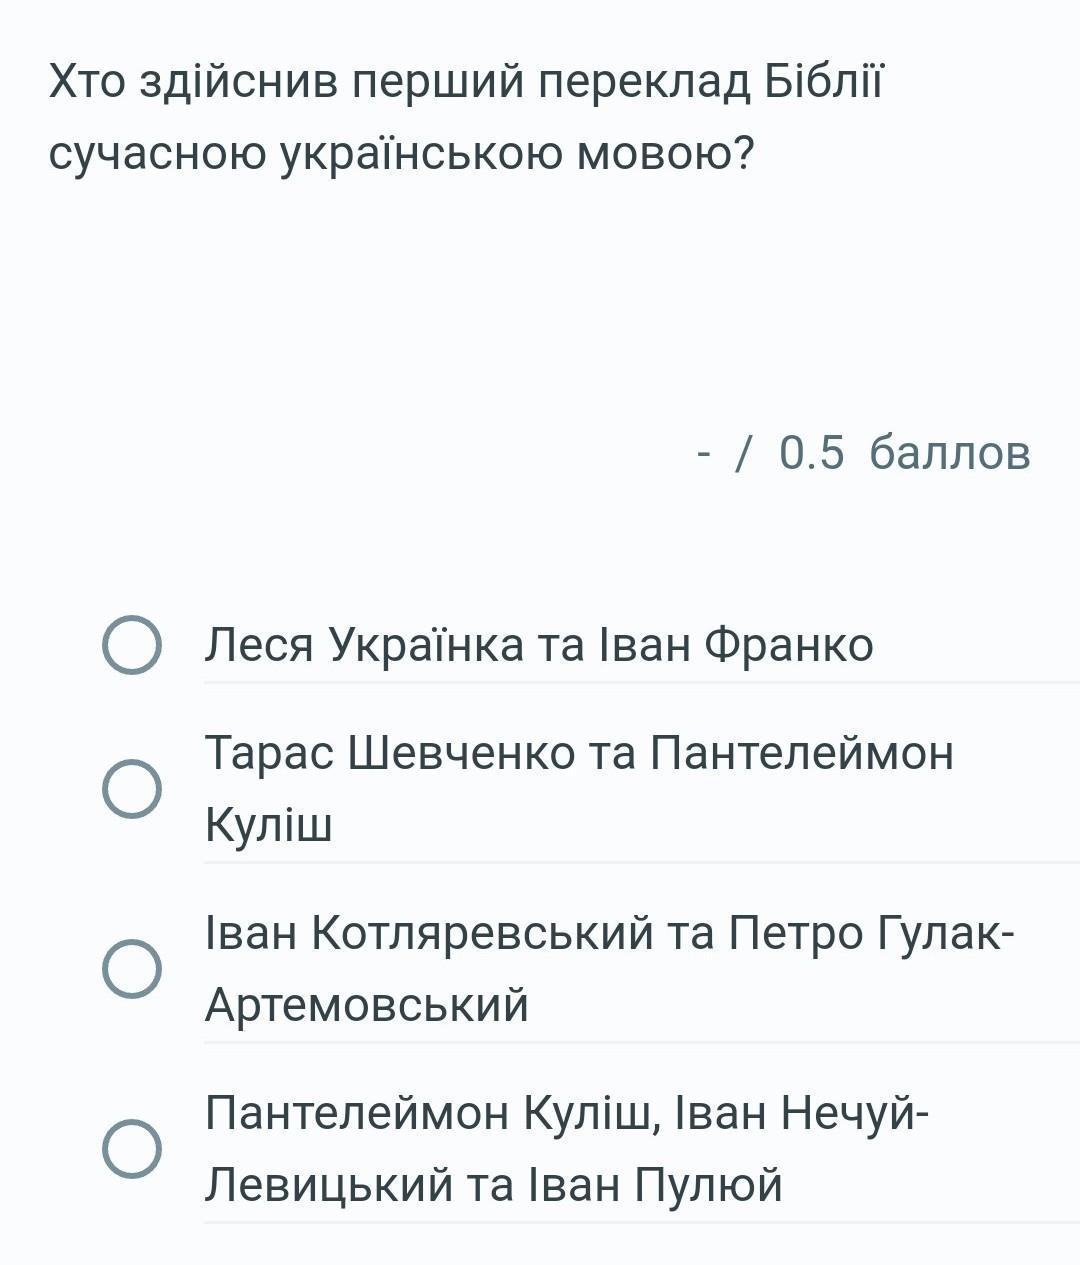Click the name 'Франко' in the first answer
Image resolution: width=1080 pixels, height=1265 pixels.
(788, 645)
